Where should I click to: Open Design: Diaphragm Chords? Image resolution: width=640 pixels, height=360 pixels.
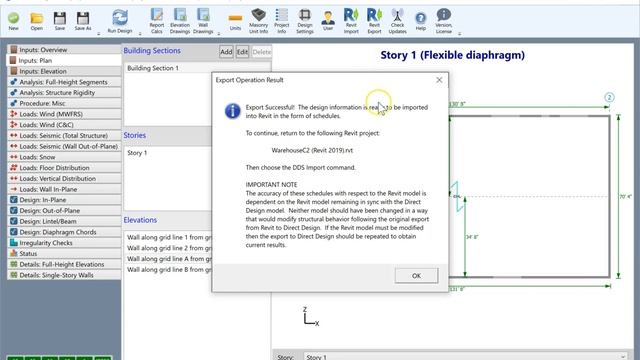point(64,232)
